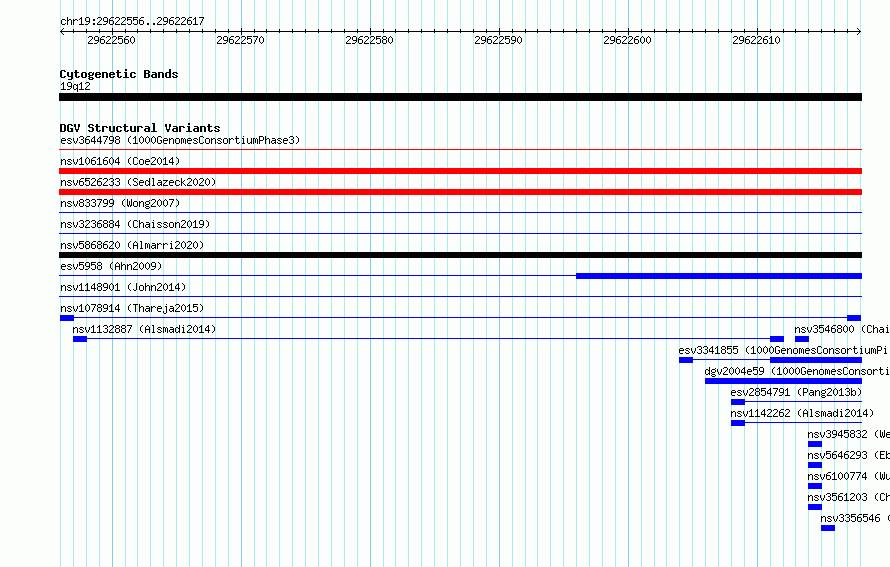Click ruler position 29622560
This screenshot has height=567, width=890.
point(111,40)
